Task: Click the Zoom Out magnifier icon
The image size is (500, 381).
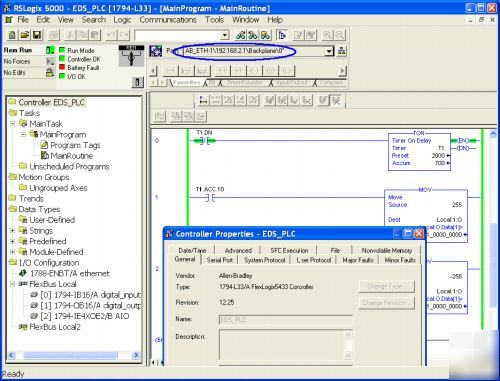Action: click(x=340, y=35)
